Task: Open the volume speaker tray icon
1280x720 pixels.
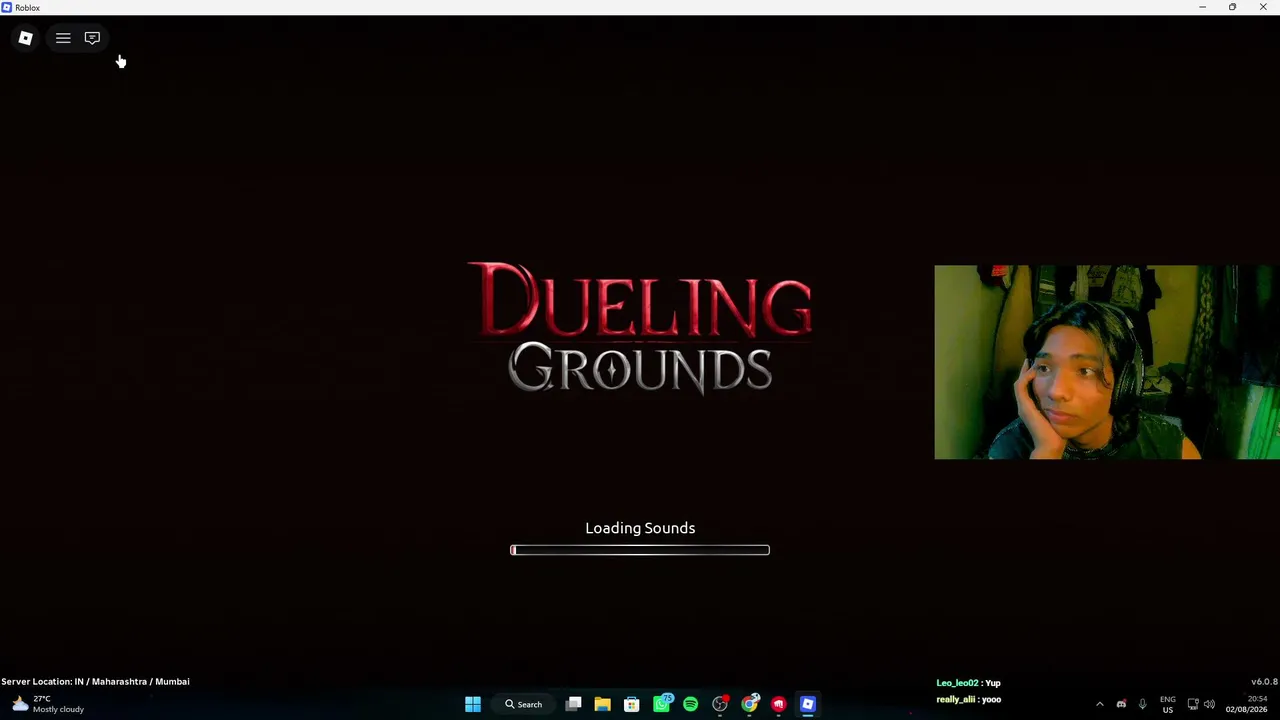Action: (1210, 704)
